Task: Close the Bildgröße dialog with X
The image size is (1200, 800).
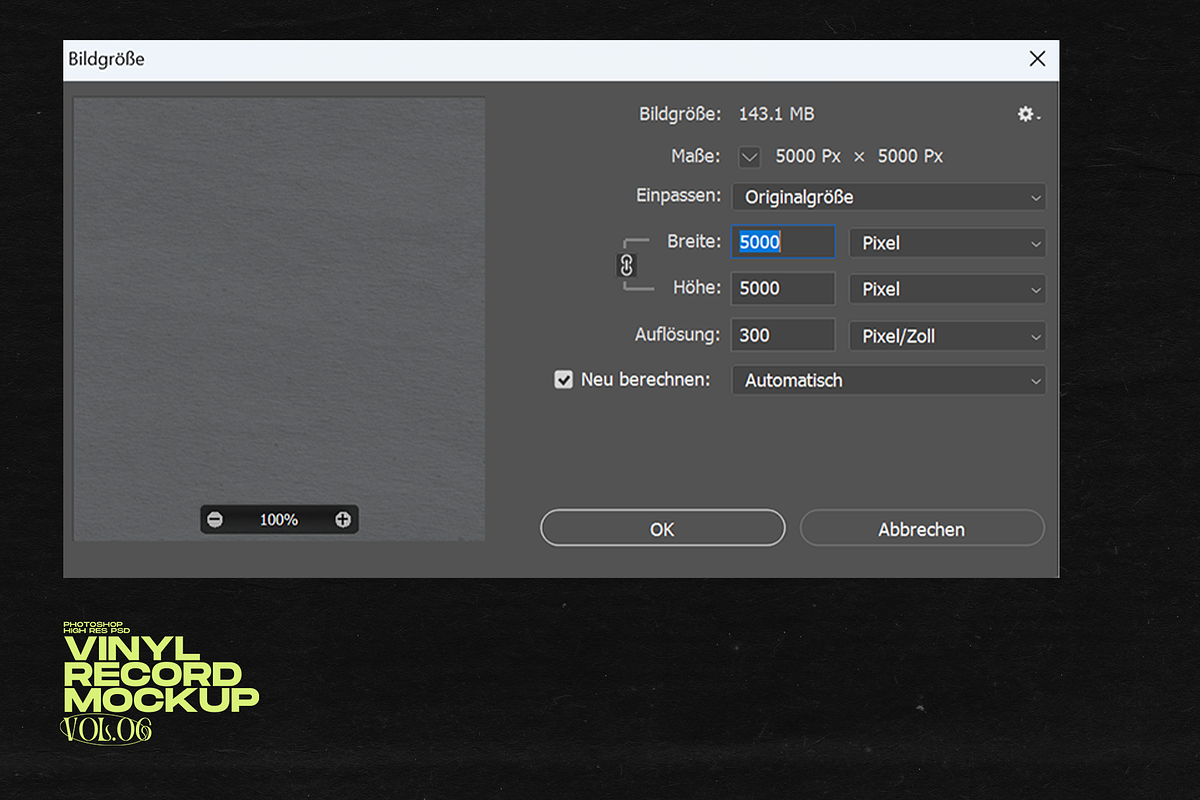Action: 1038,59
